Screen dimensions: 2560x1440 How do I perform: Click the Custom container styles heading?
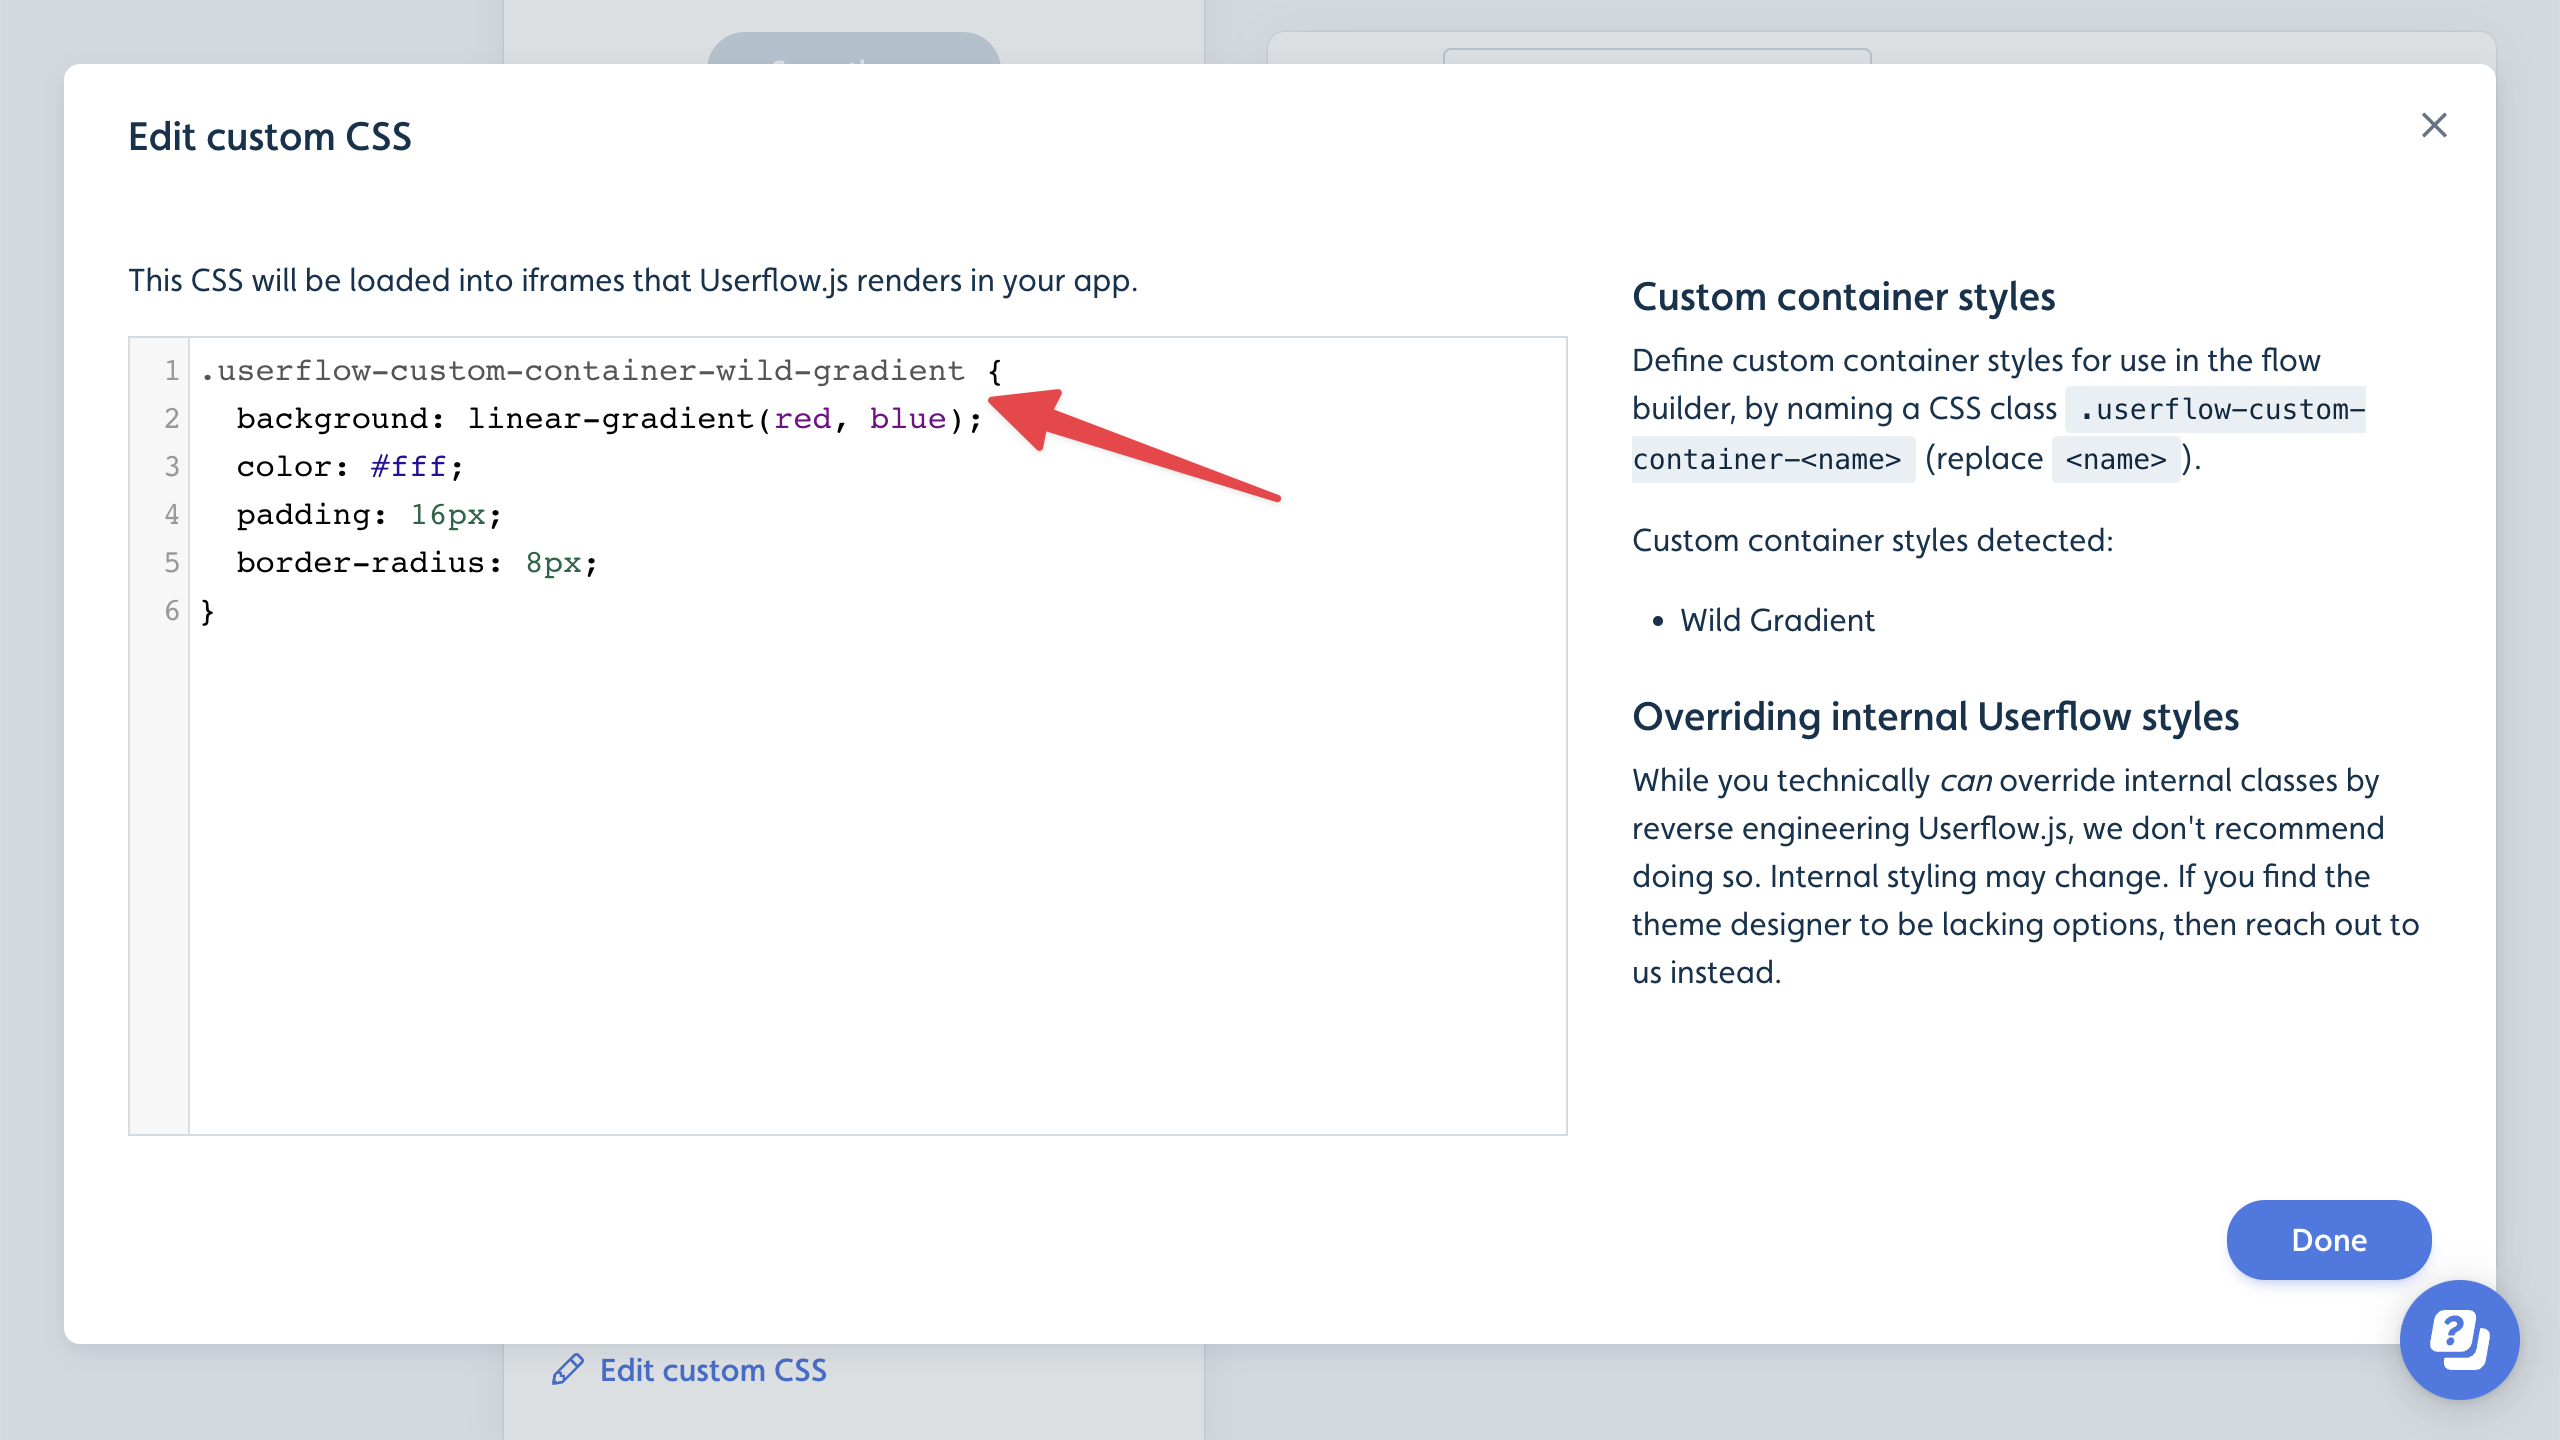point(1843,297)
